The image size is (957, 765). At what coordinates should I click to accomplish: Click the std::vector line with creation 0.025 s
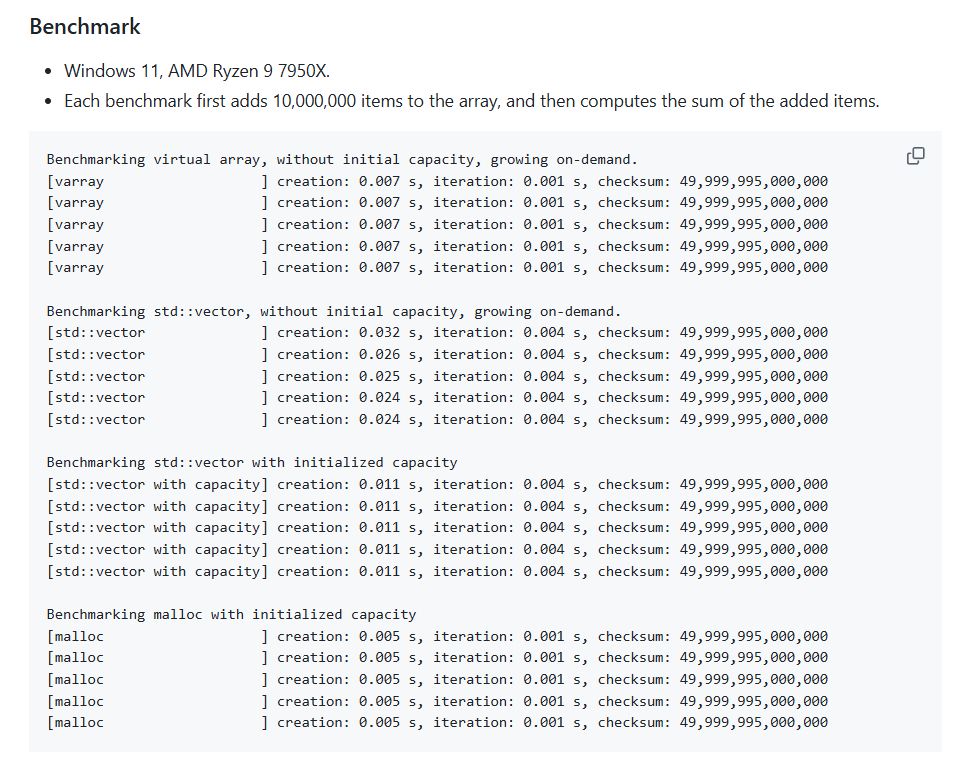437,376
